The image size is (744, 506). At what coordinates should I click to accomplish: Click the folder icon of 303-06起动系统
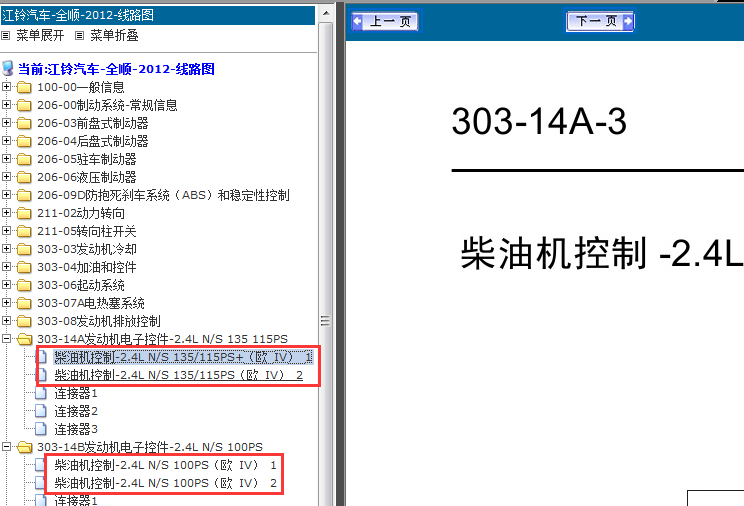pos(24,285)
